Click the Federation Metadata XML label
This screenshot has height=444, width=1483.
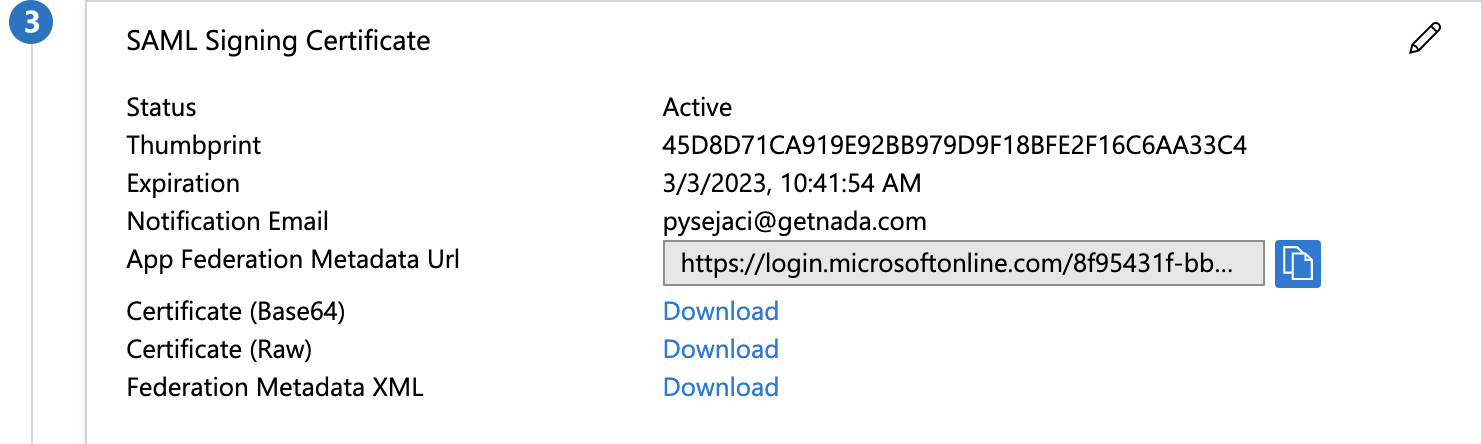(275, 387)
